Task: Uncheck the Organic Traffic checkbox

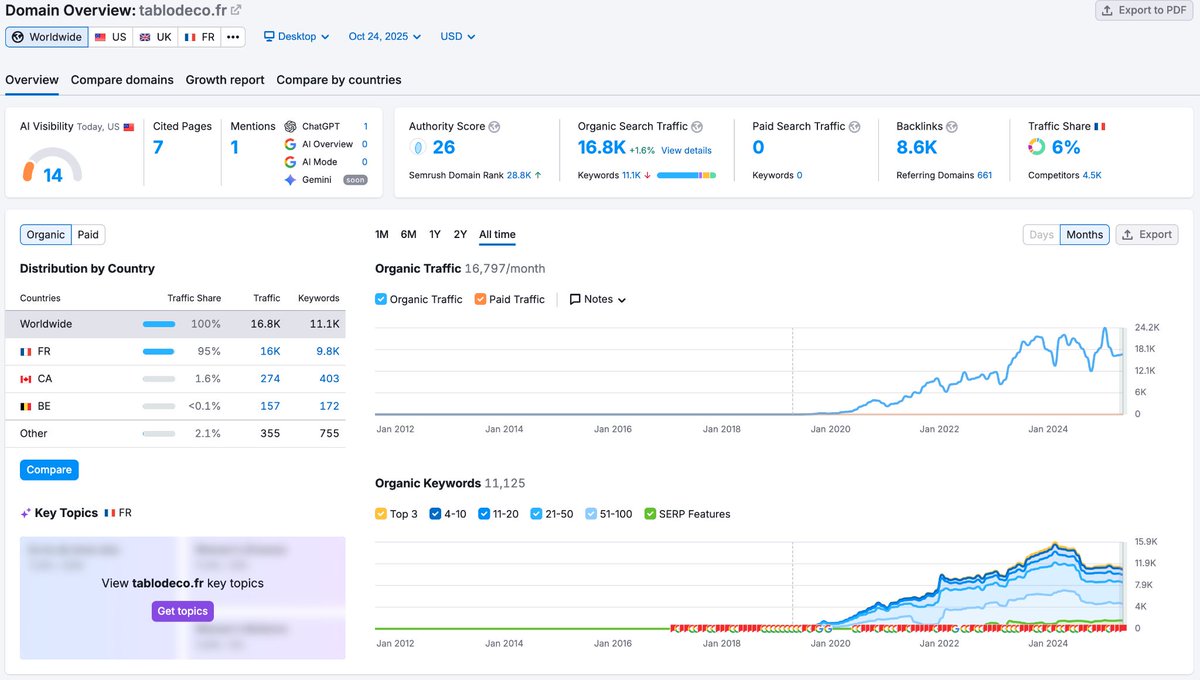Action: (x=381, y=299)
